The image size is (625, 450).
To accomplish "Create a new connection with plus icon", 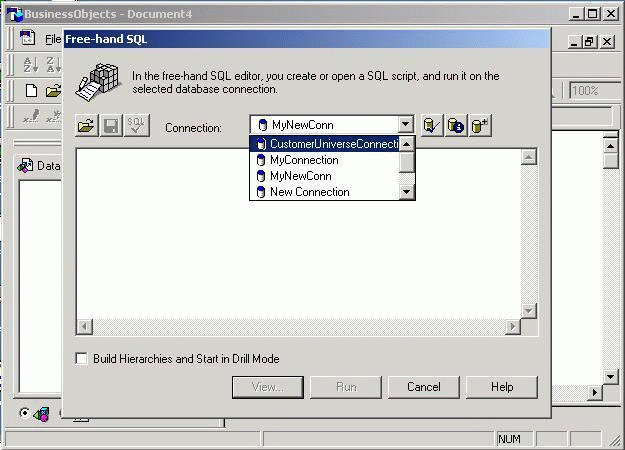I will pyautogui.click(x=480, y=126).
